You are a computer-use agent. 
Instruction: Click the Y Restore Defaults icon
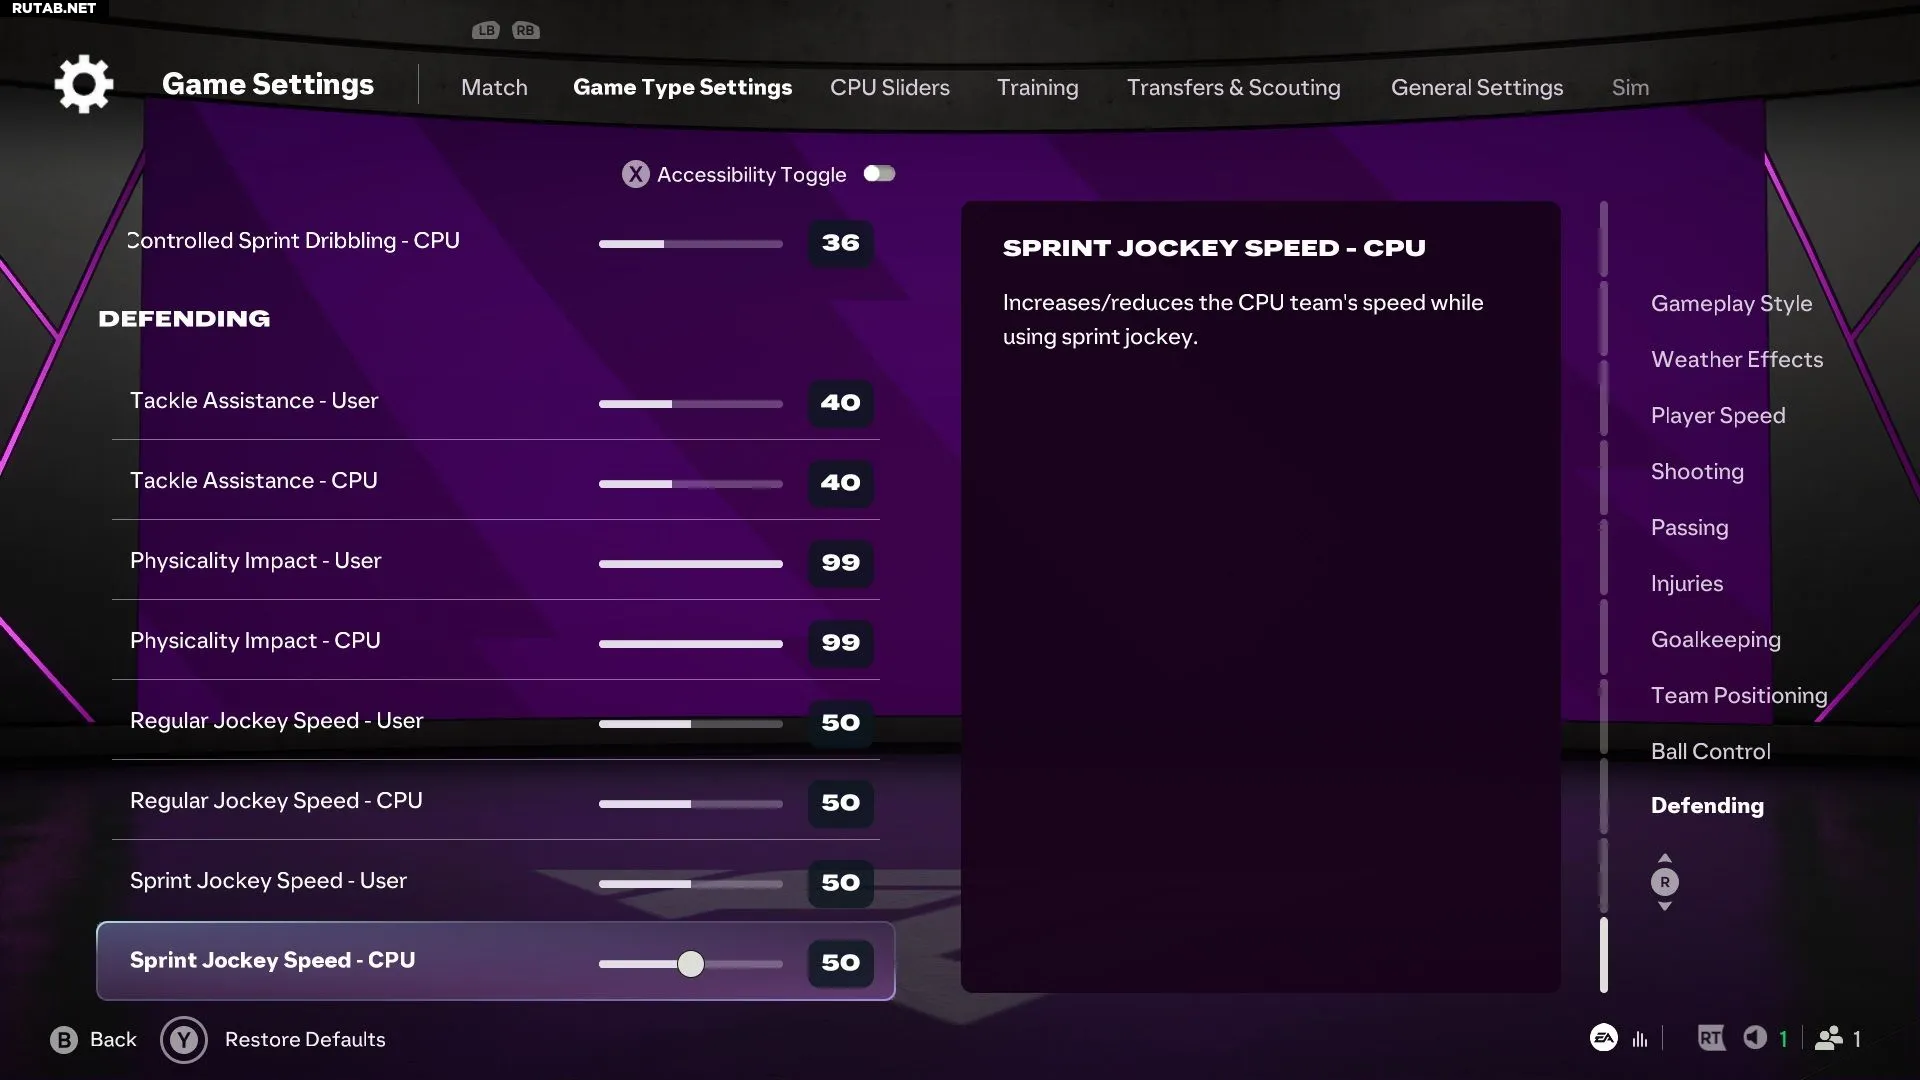(184, 1040)
